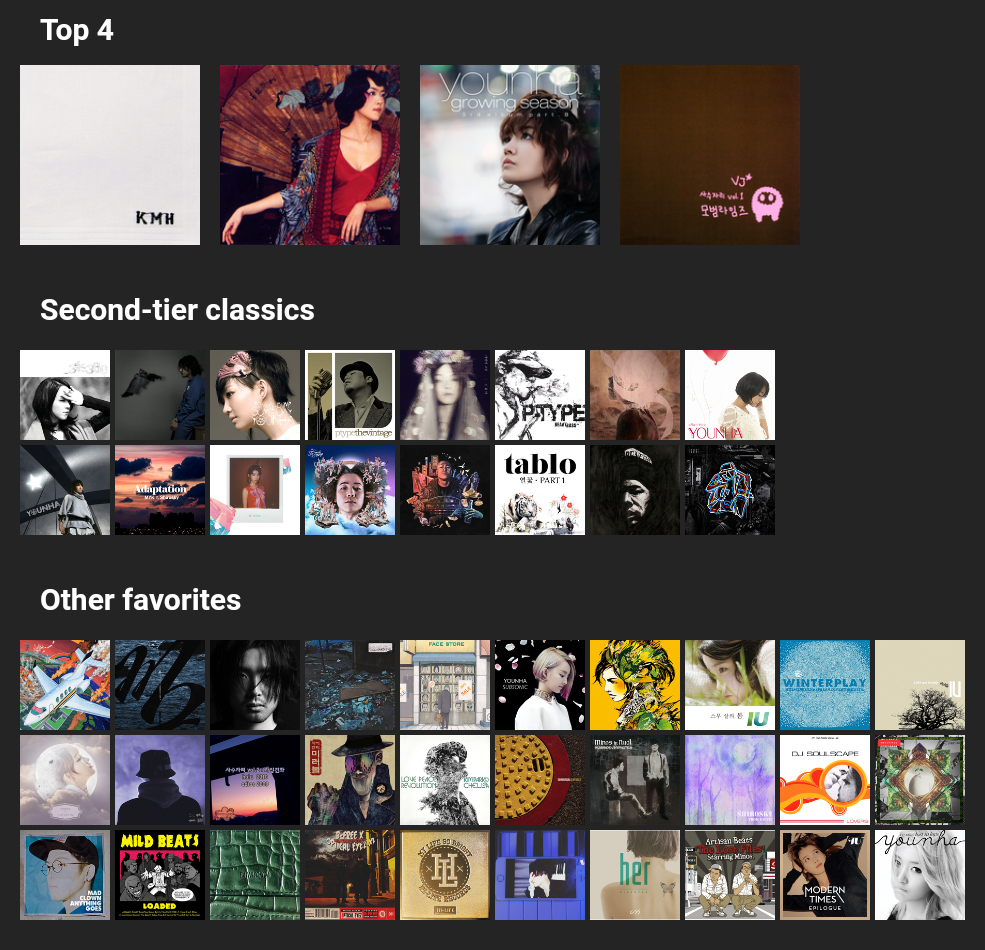Open the brown VJ album with pink ghost

pos(710,155)
